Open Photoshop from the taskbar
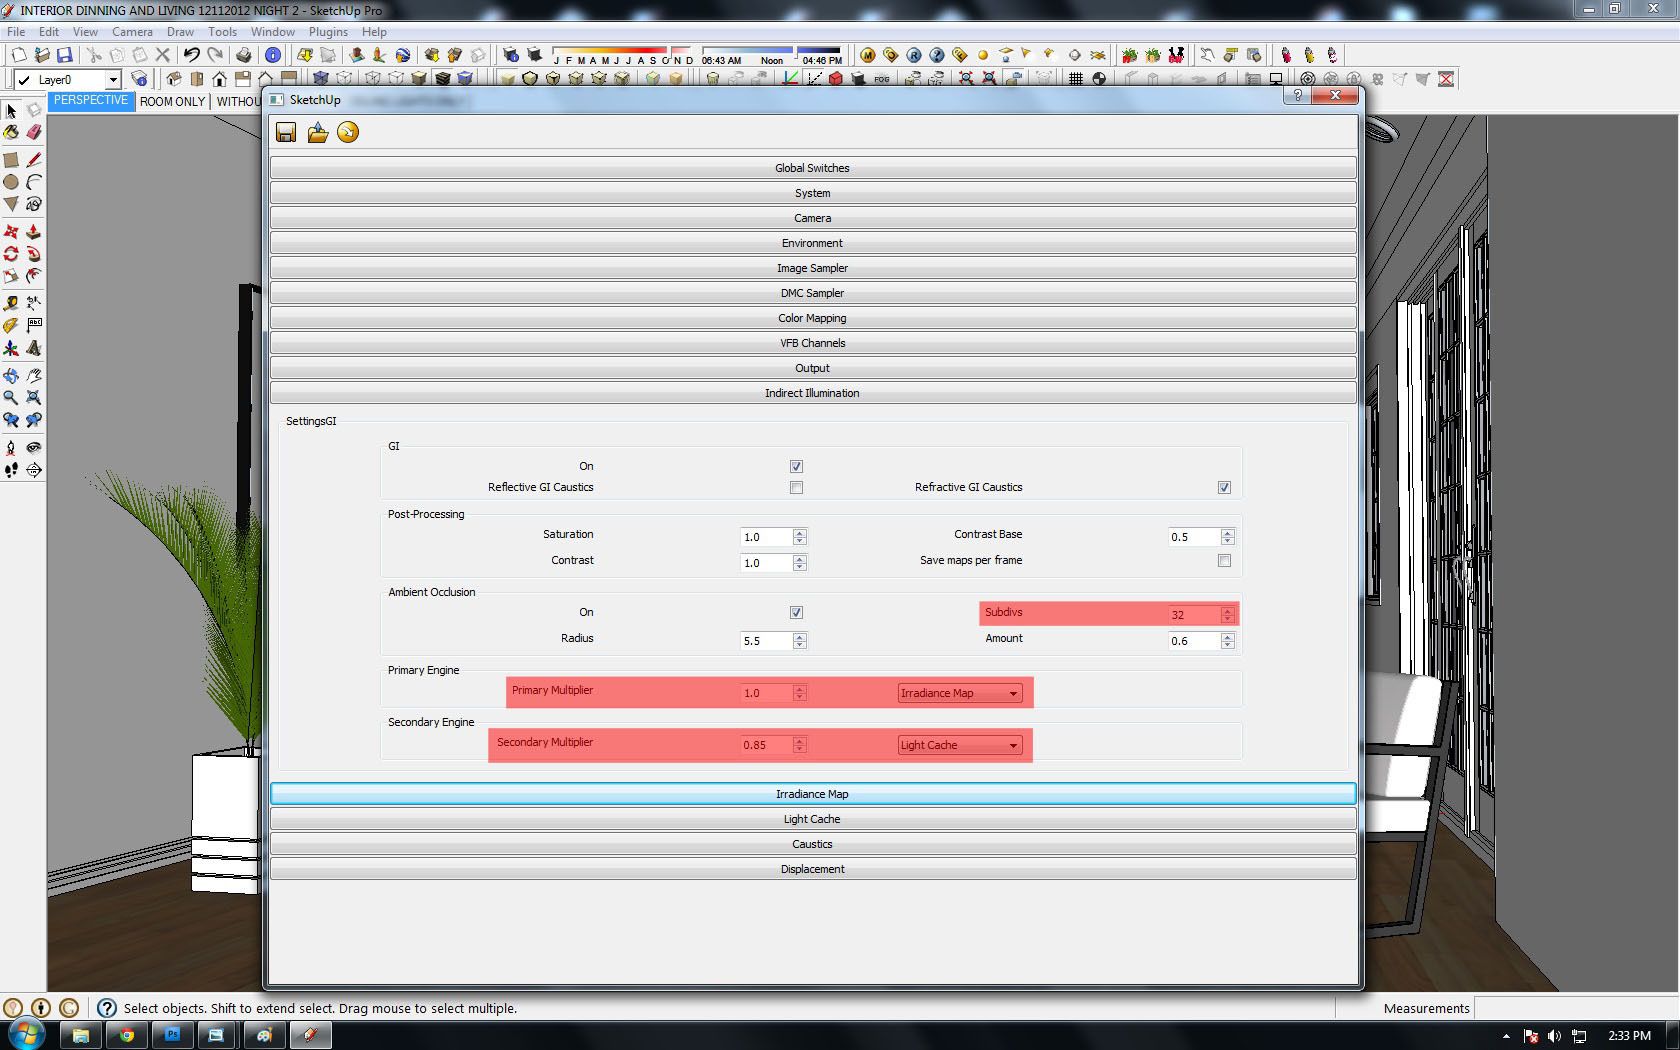 point(172,1035)
